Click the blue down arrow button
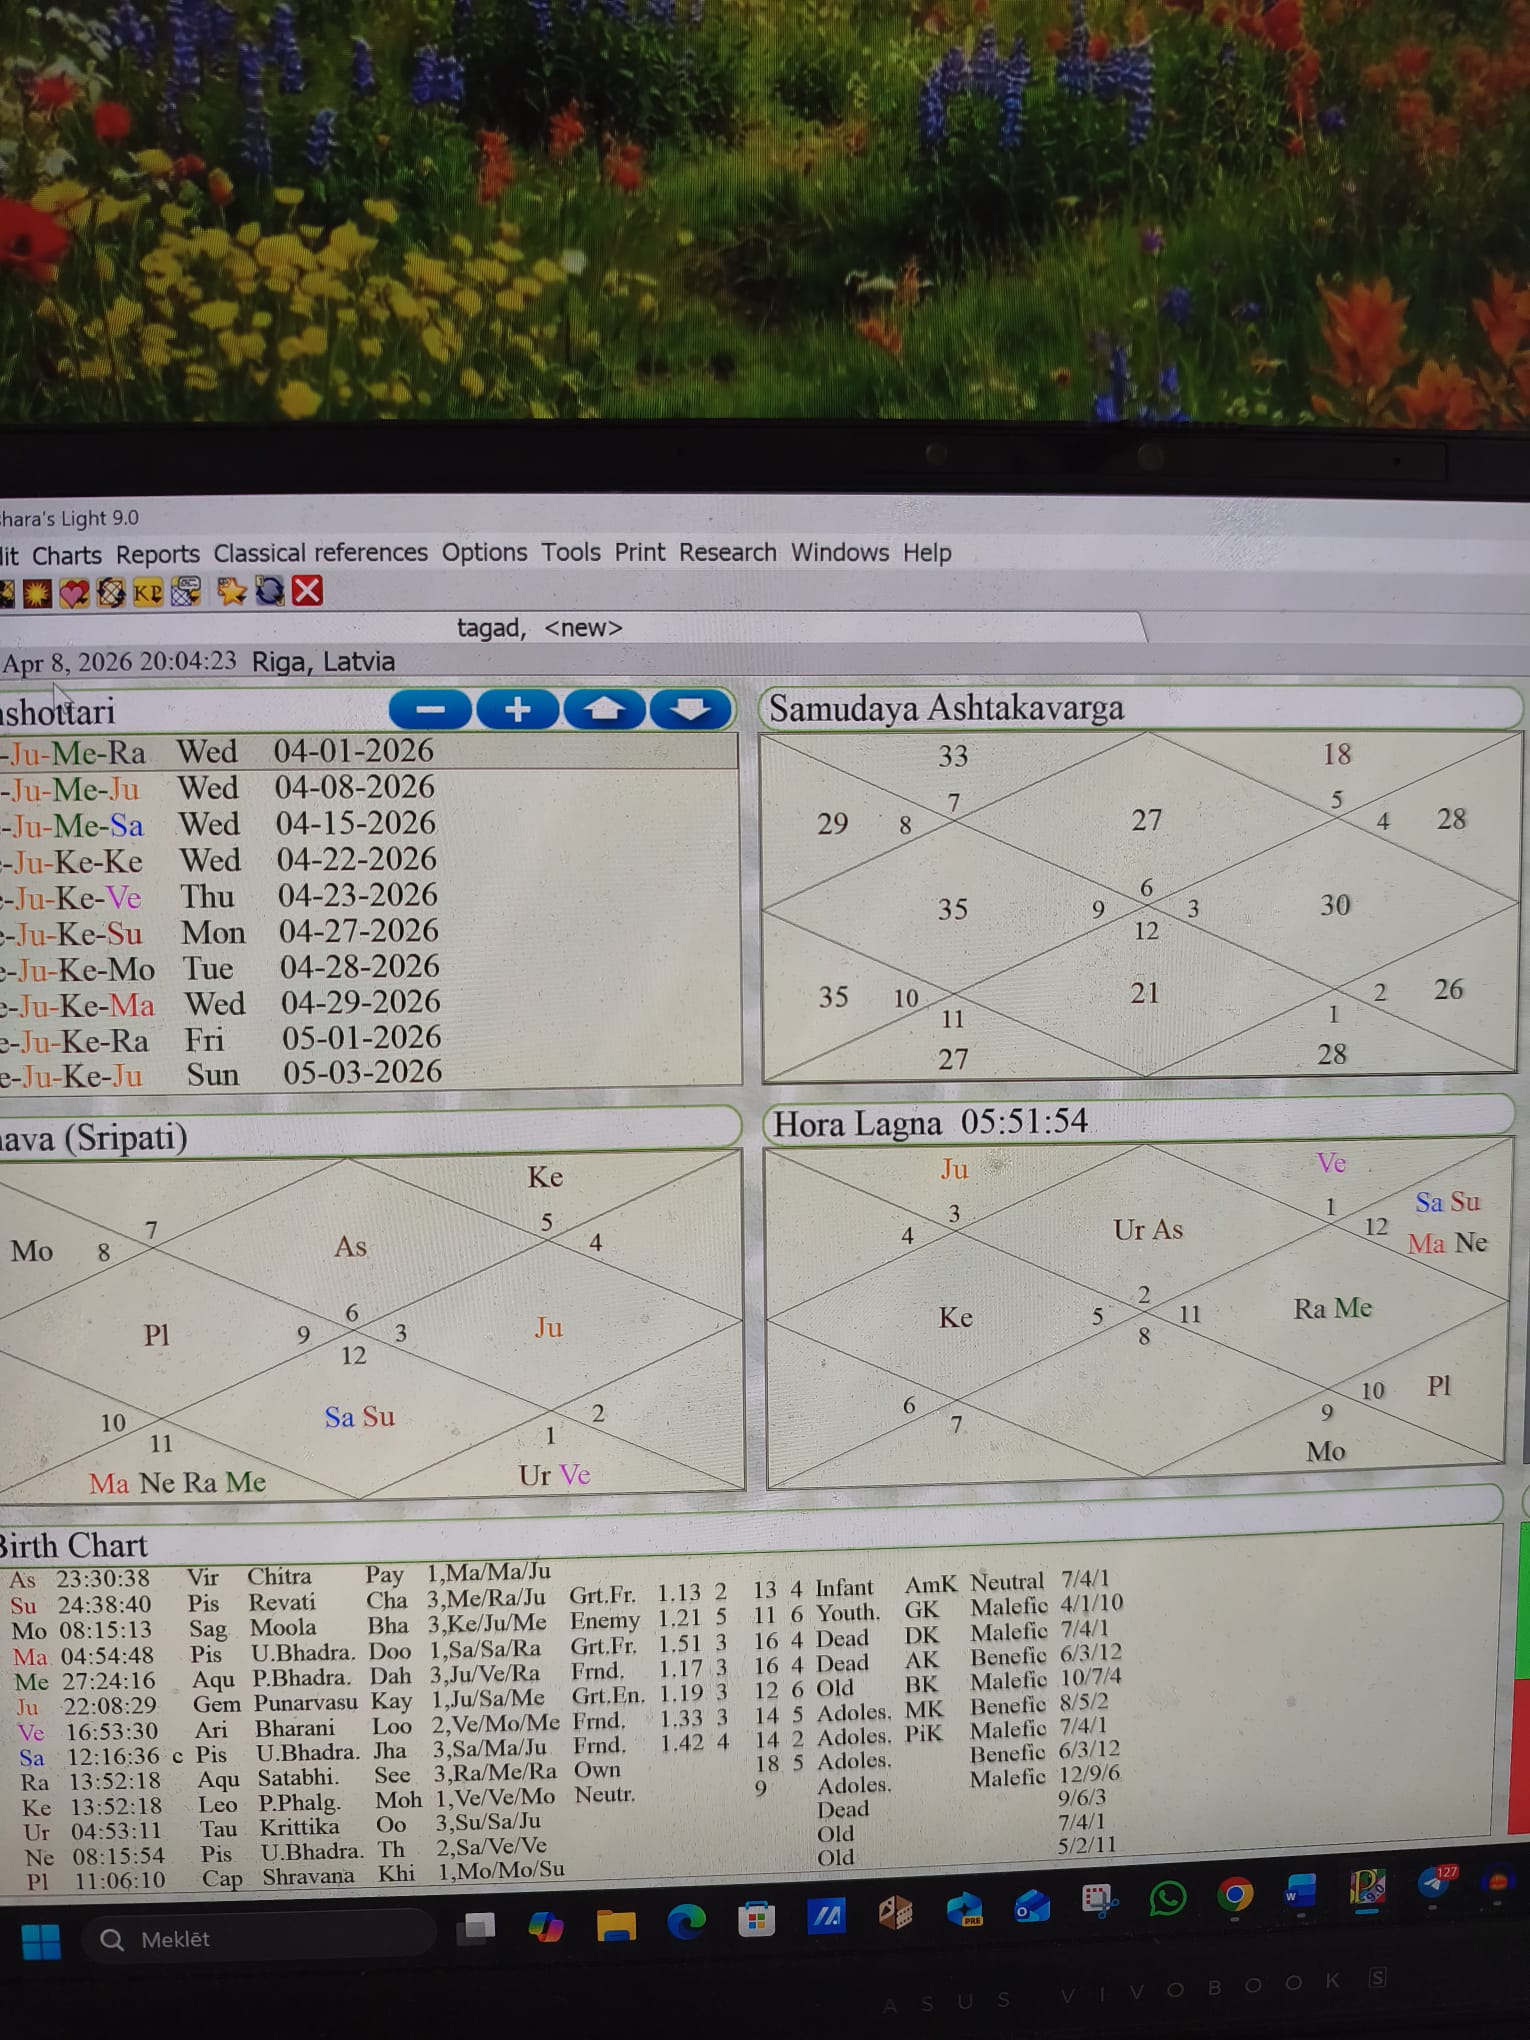 point(690,710)
